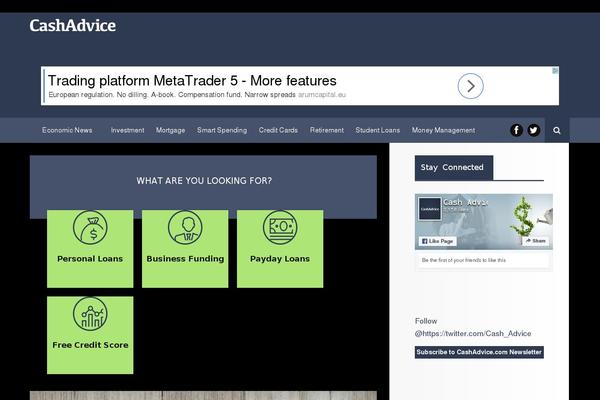Image resolution: width=600 pixels, height=400 pixels.
Task: Select the Business Funding label
Action: (185, 259)
